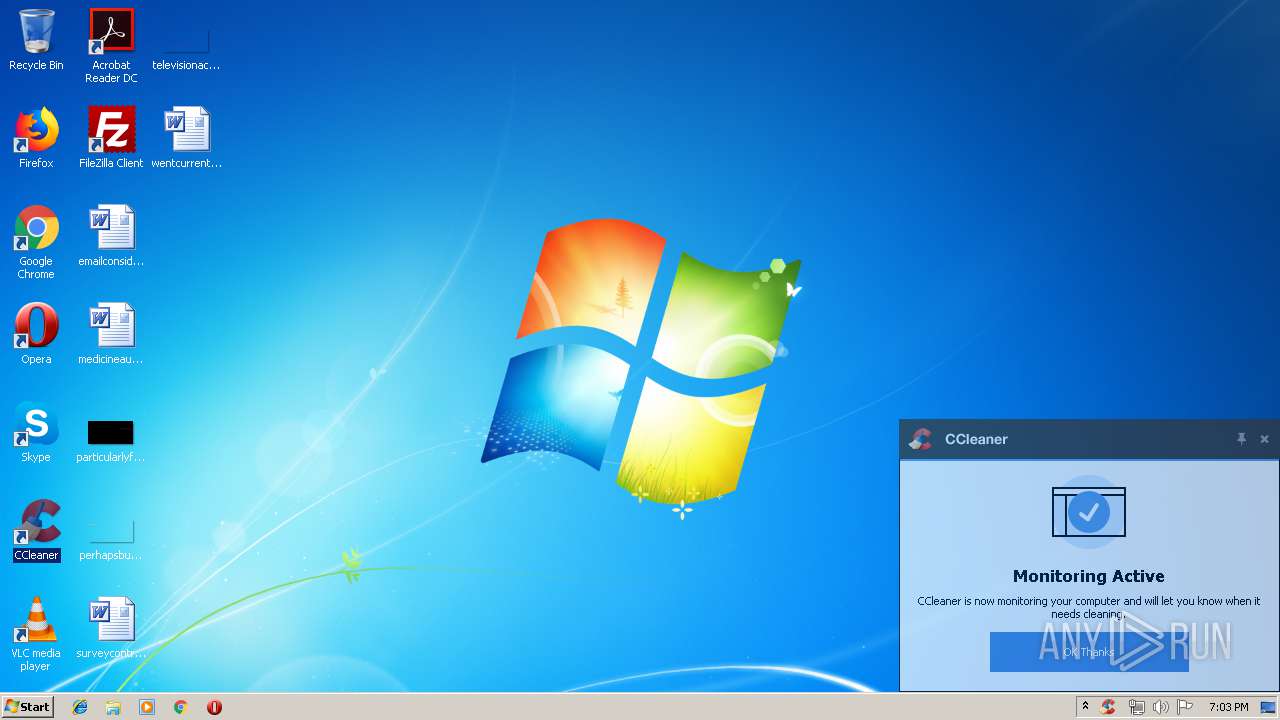This screenshot has height=720, width=1280.
Task: Select the medicineau... Word document
Action: pos(111,335)
